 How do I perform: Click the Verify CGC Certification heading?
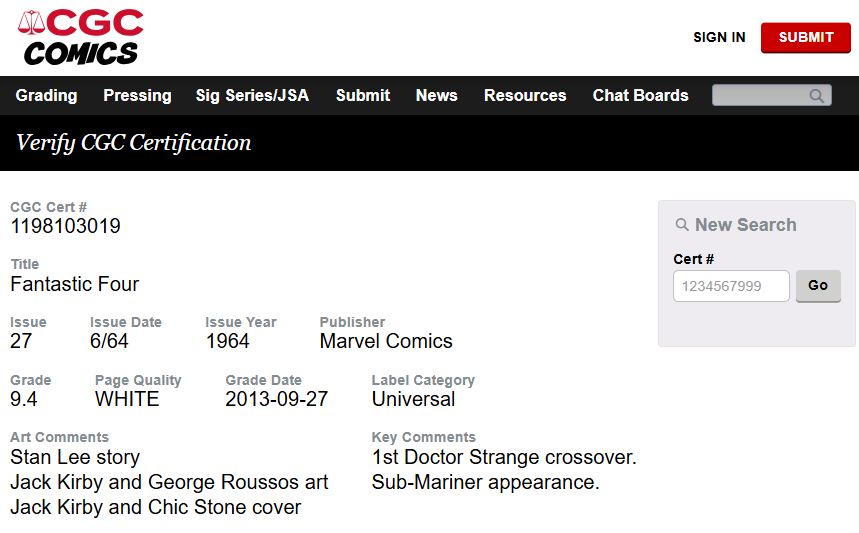[x=133, y=142]
